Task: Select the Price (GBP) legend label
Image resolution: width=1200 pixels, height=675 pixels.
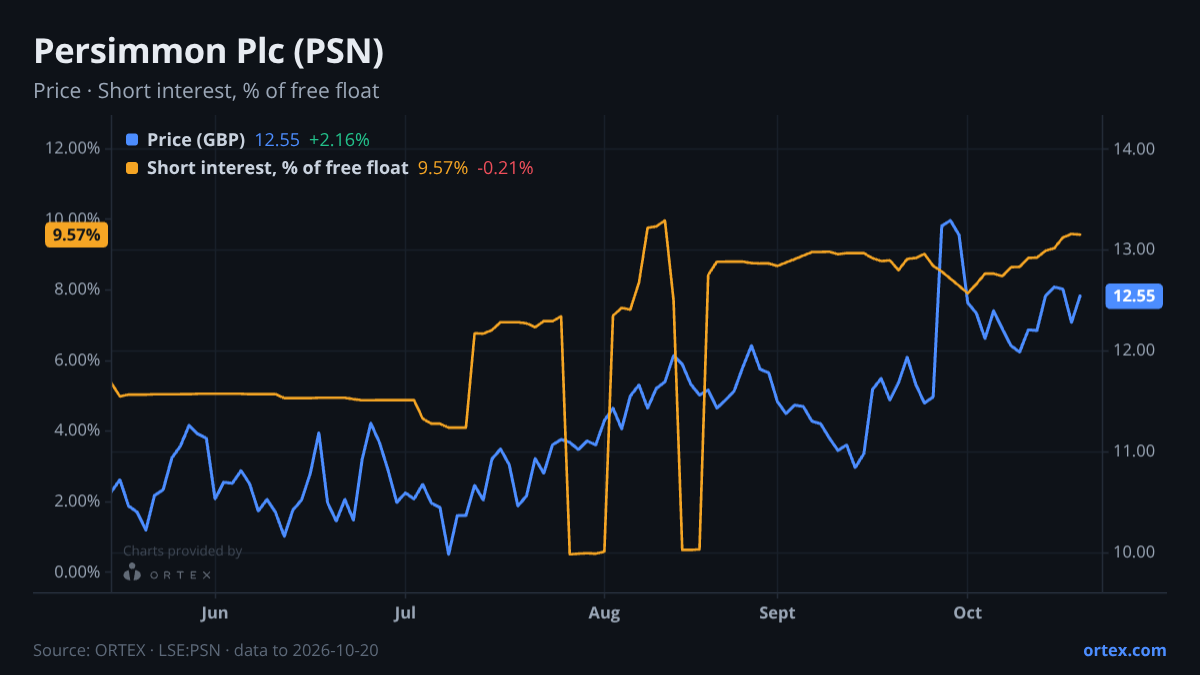Action: click(x=196, y=140)
